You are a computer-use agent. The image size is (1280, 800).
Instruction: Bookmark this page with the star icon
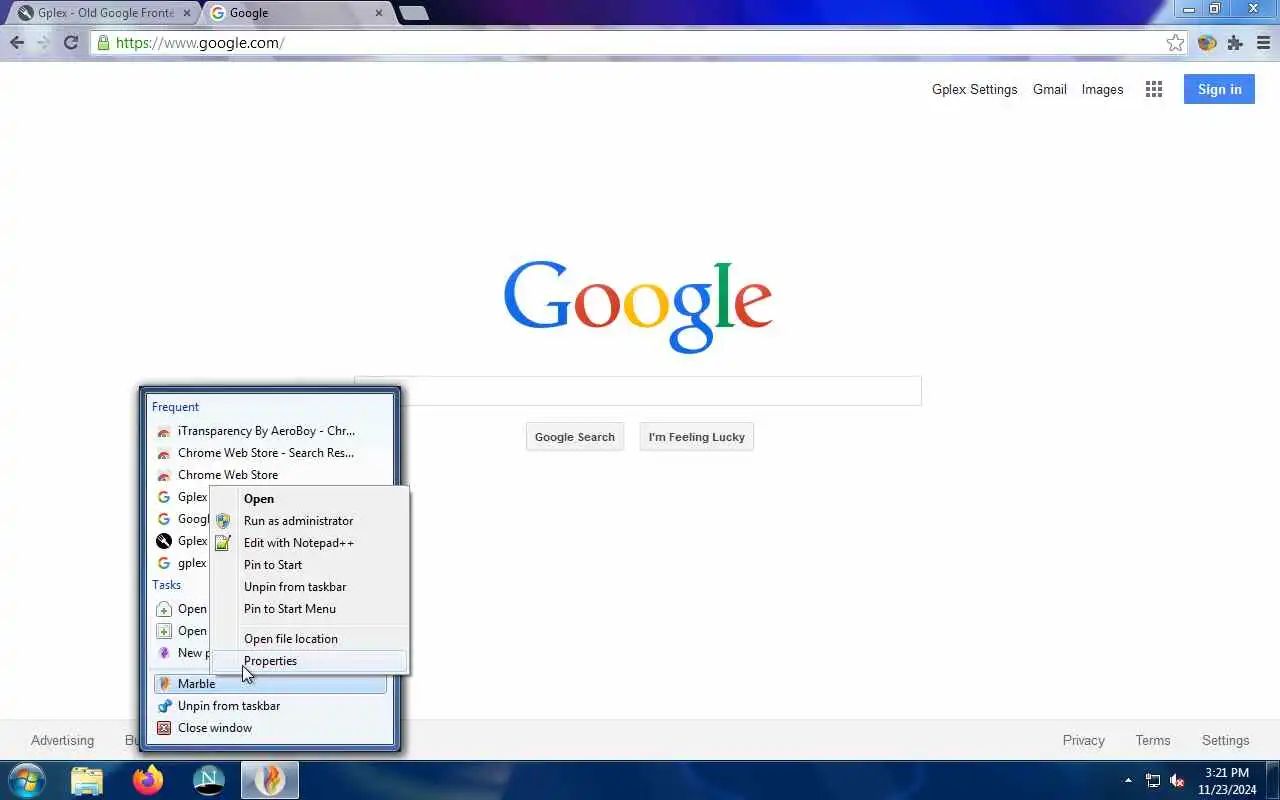1175,43
